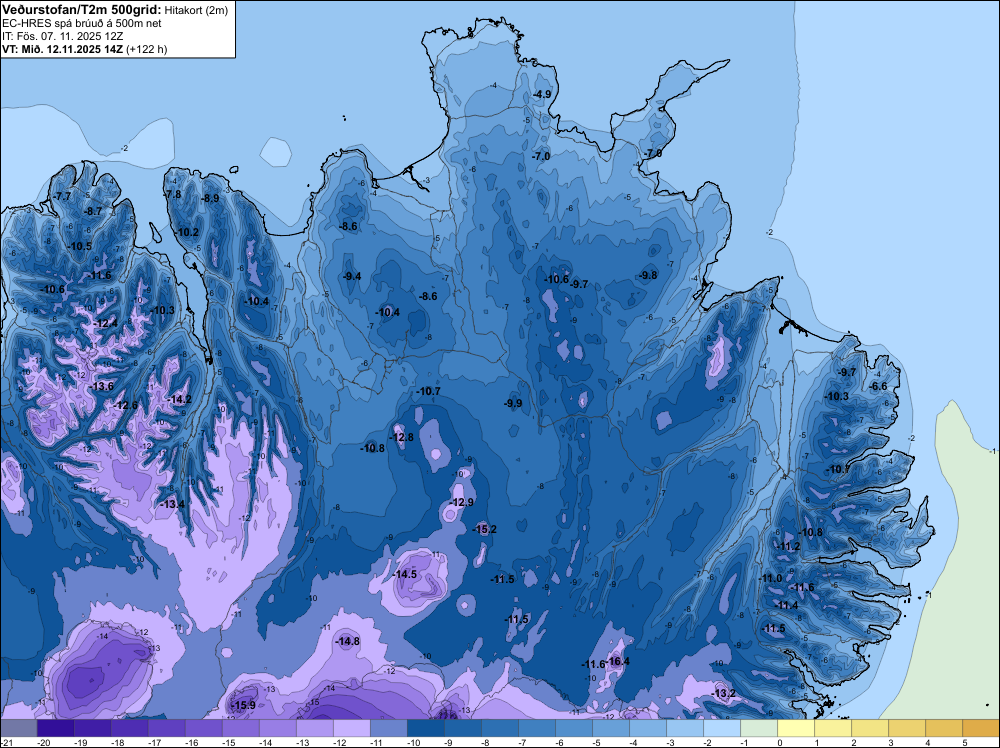Click the 3 value on legend scale

click(x=891, y=742)
